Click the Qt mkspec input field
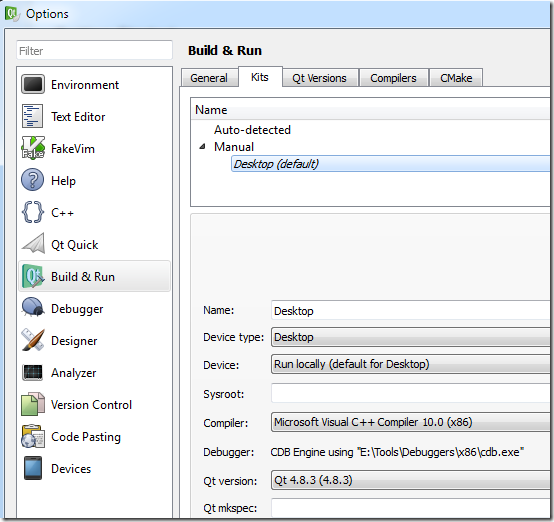554x522 pixels. [x=410, y=508]
